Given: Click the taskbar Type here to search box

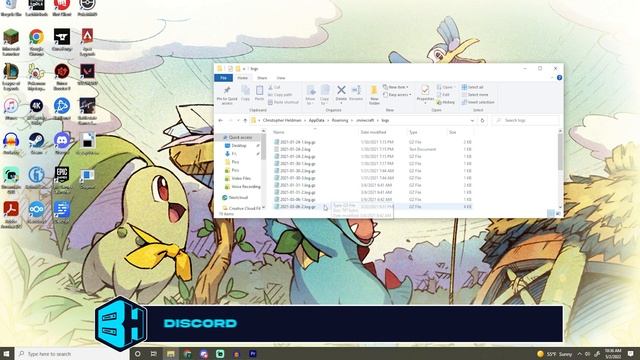Looking at the screenshot, I should point(72,353).
